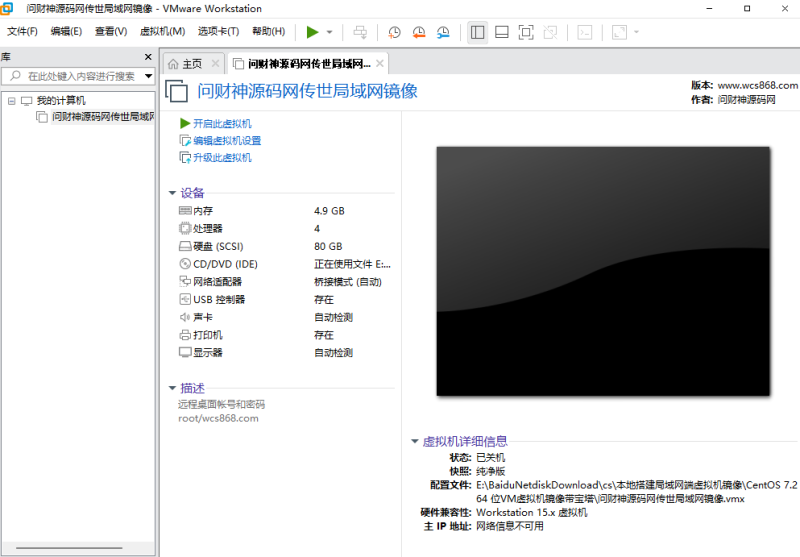Toggle the thumbnail bar view icon
The height and width of the screenshot is (557, 800).
click(502, 32)
